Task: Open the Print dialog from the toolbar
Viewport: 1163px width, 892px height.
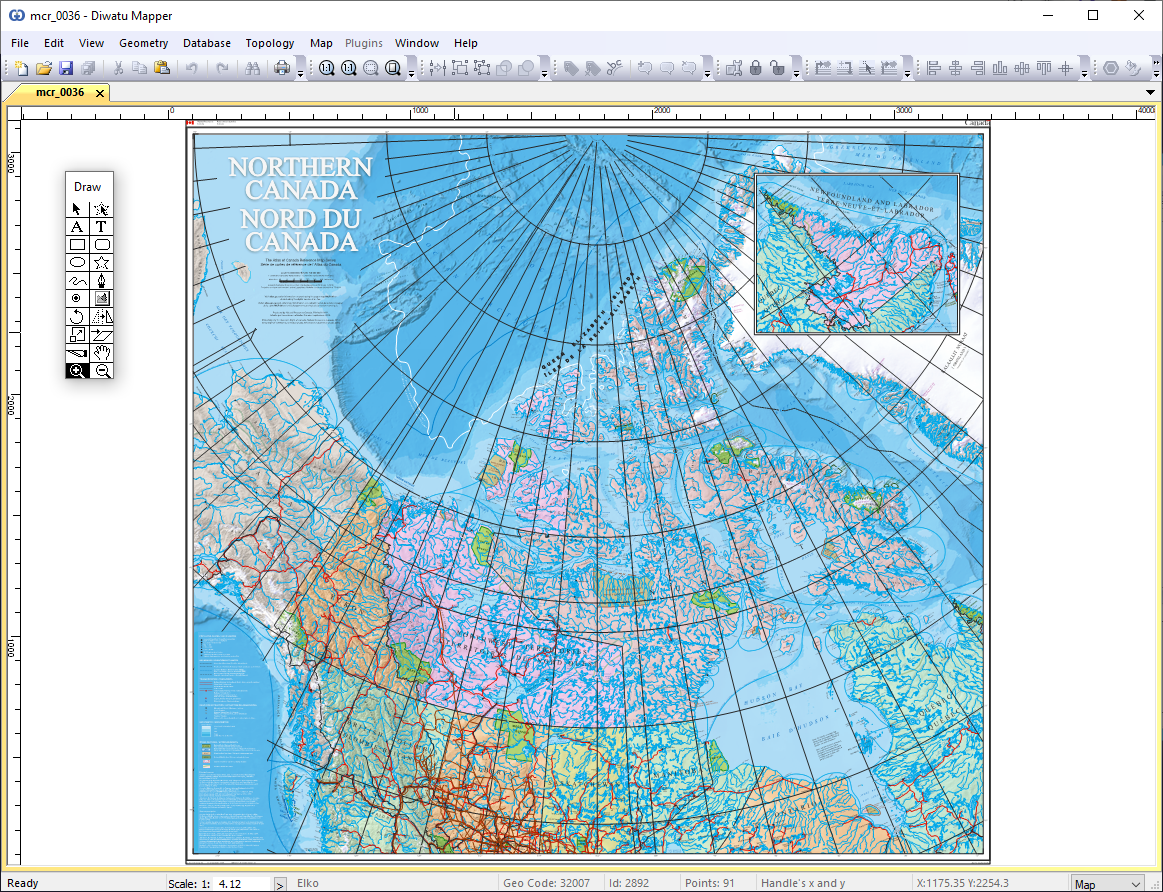Action: pyautogui.click(x=281, y=67)
